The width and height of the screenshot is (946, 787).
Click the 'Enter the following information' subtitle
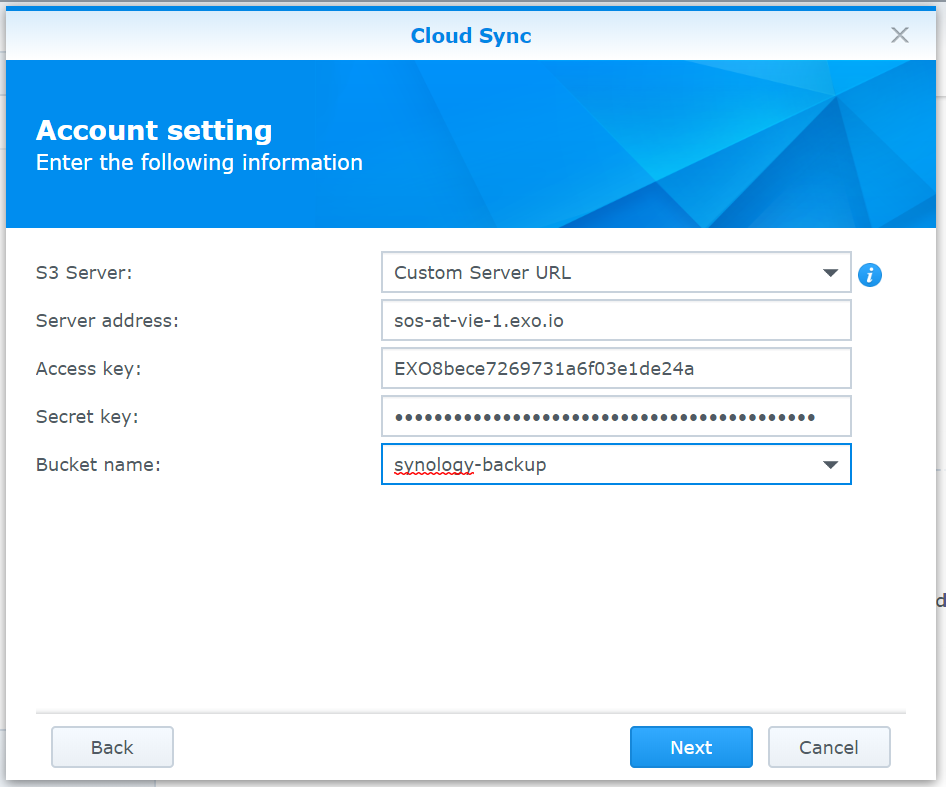(x=199, y=163)
